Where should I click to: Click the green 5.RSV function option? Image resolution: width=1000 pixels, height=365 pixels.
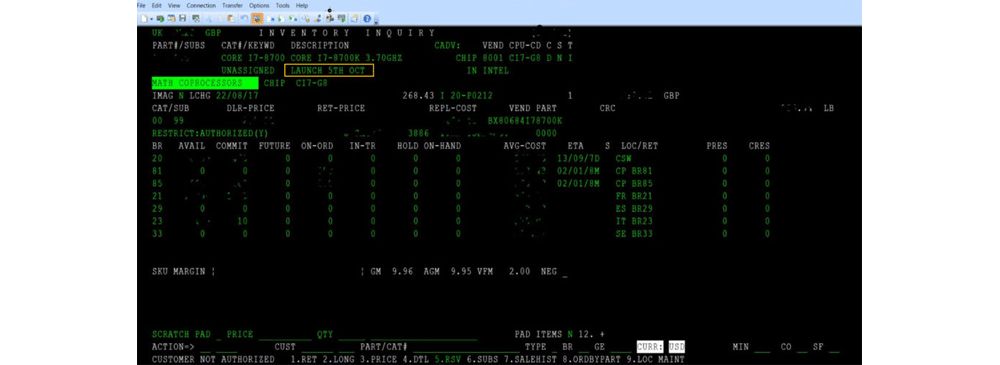[447, 359]
